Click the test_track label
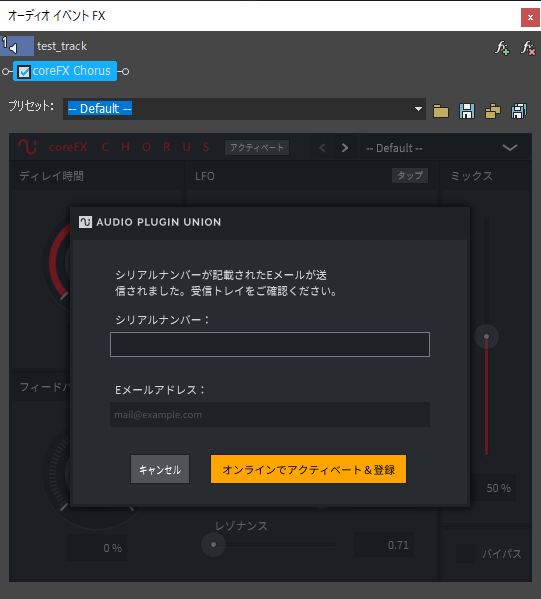Image resolution: width=541 pixels, height=599 pixels. tap(62, 46)
